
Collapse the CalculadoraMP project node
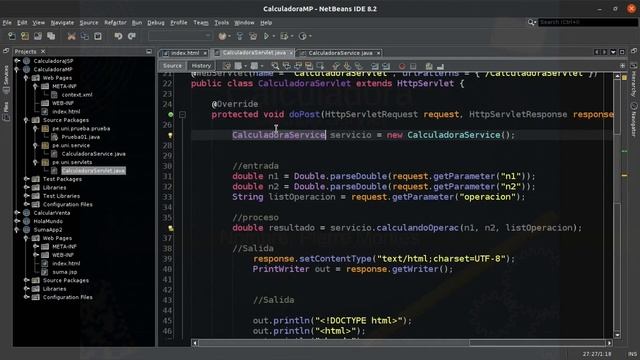(x=17, y=69)
